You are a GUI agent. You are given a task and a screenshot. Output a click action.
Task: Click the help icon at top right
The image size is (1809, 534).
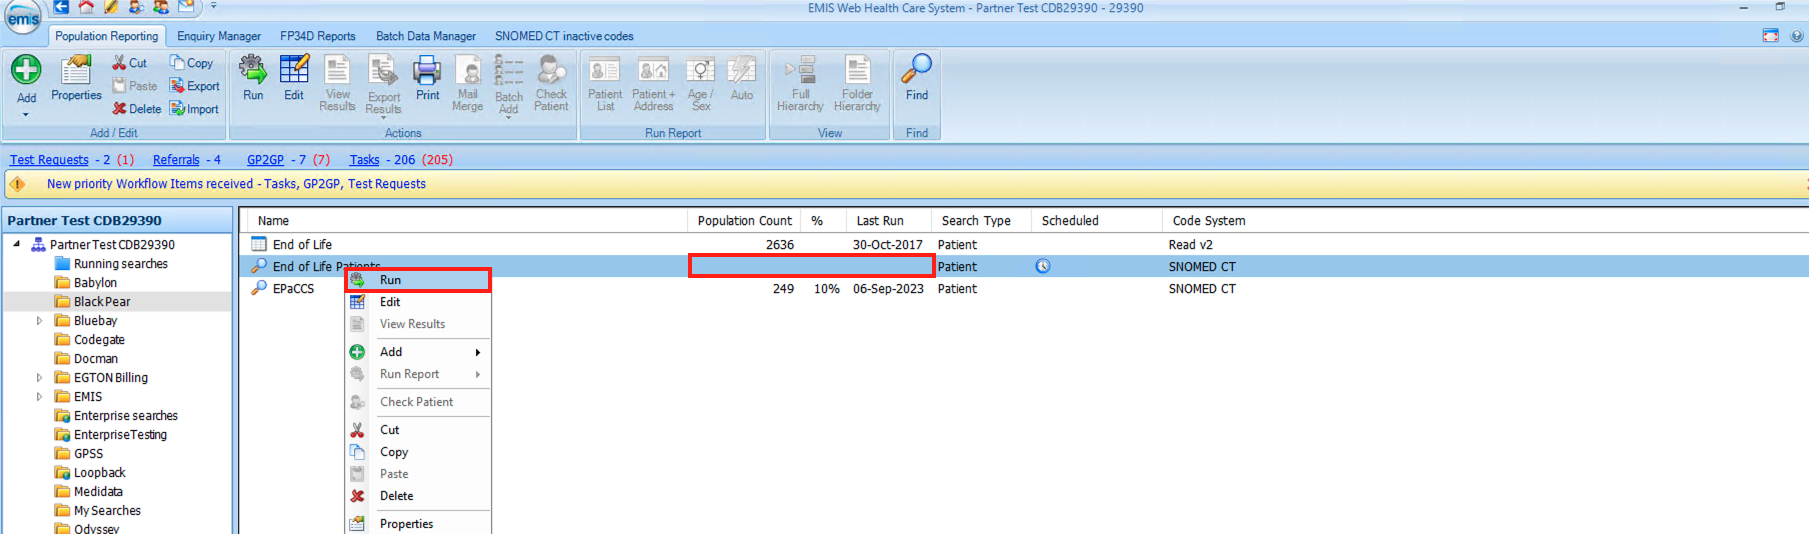[x=1796, y=36]
